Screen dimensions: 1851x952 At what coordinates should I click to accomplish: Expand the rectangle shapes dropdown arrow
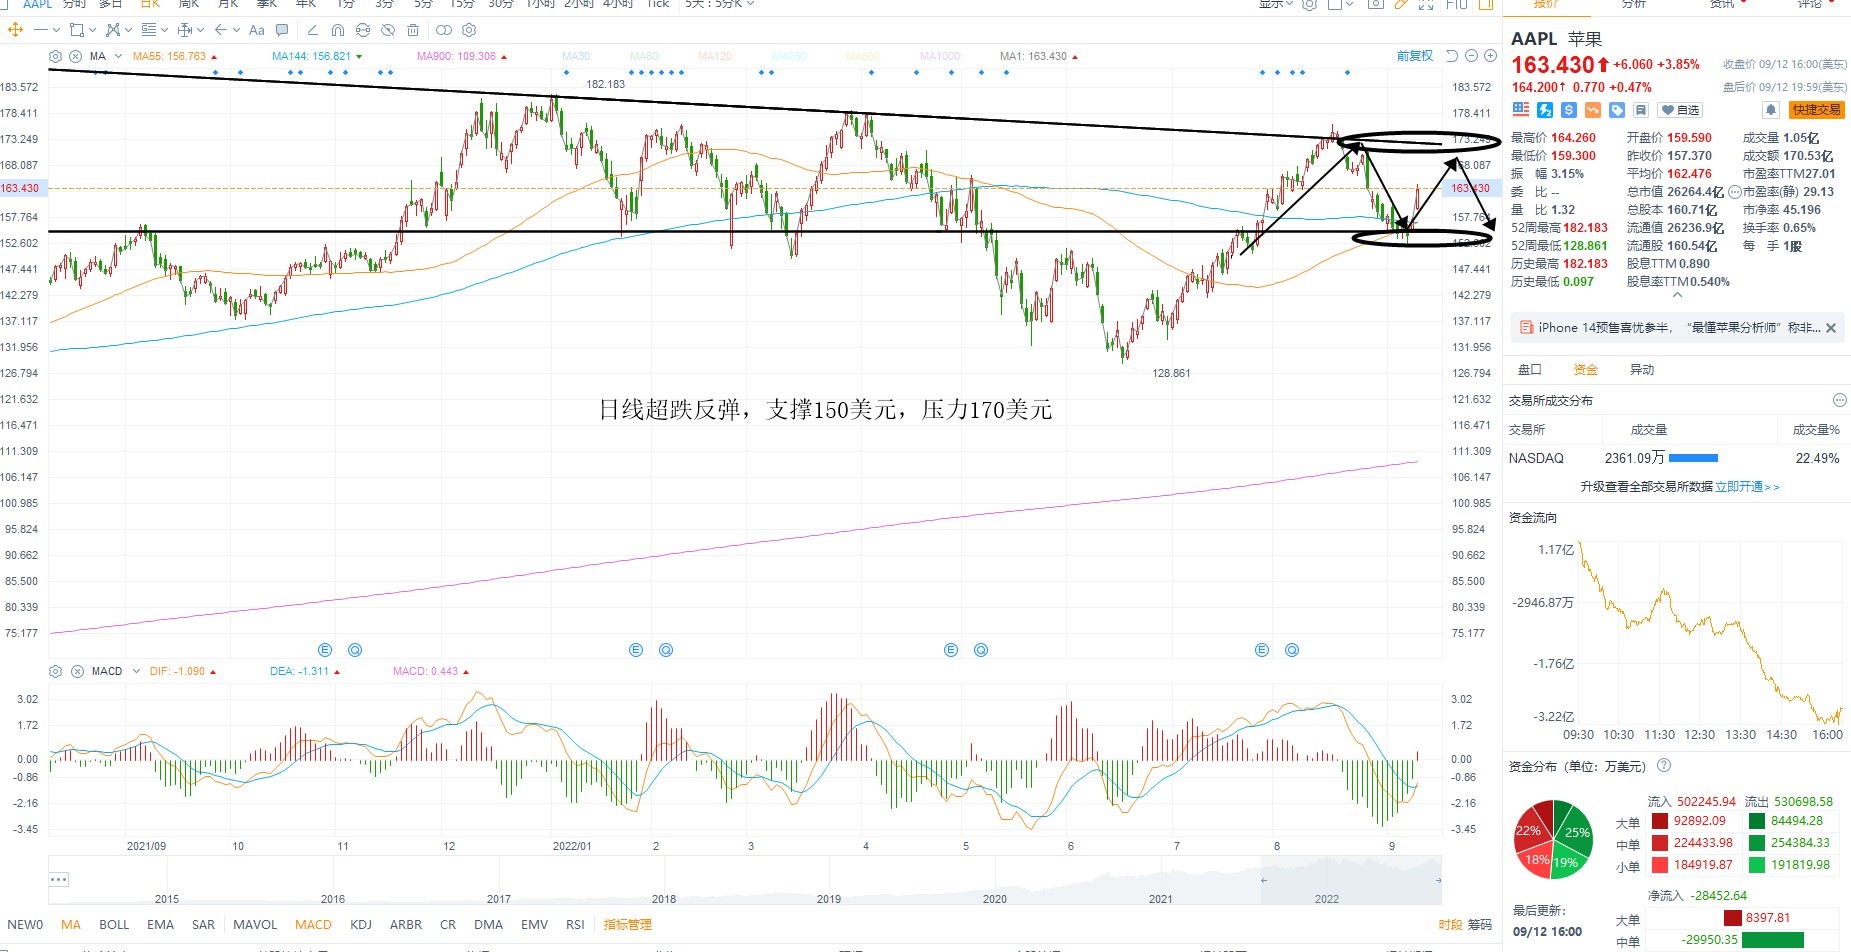pos(92,30)
